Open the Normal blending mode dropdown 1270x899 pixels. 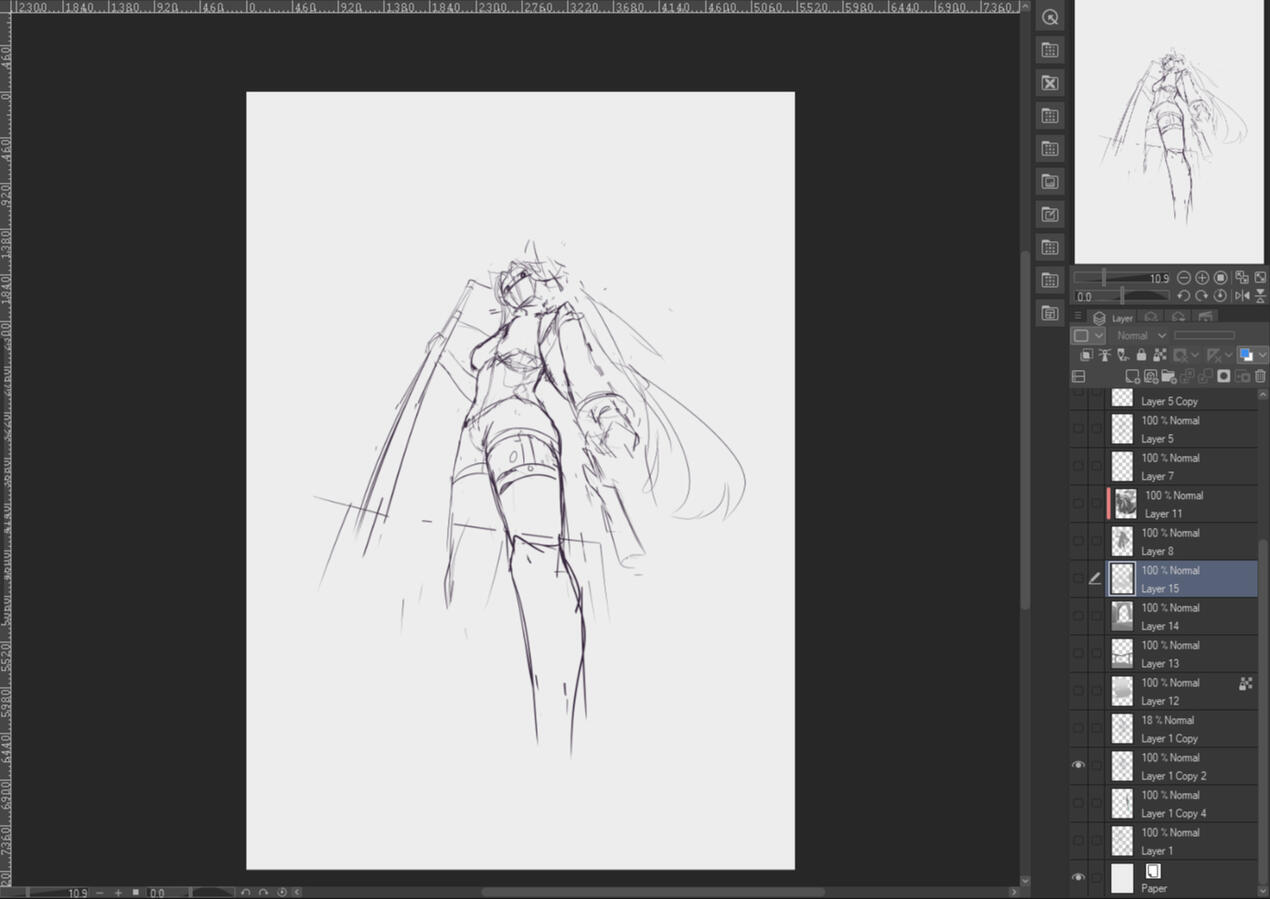click(1140, 335)
